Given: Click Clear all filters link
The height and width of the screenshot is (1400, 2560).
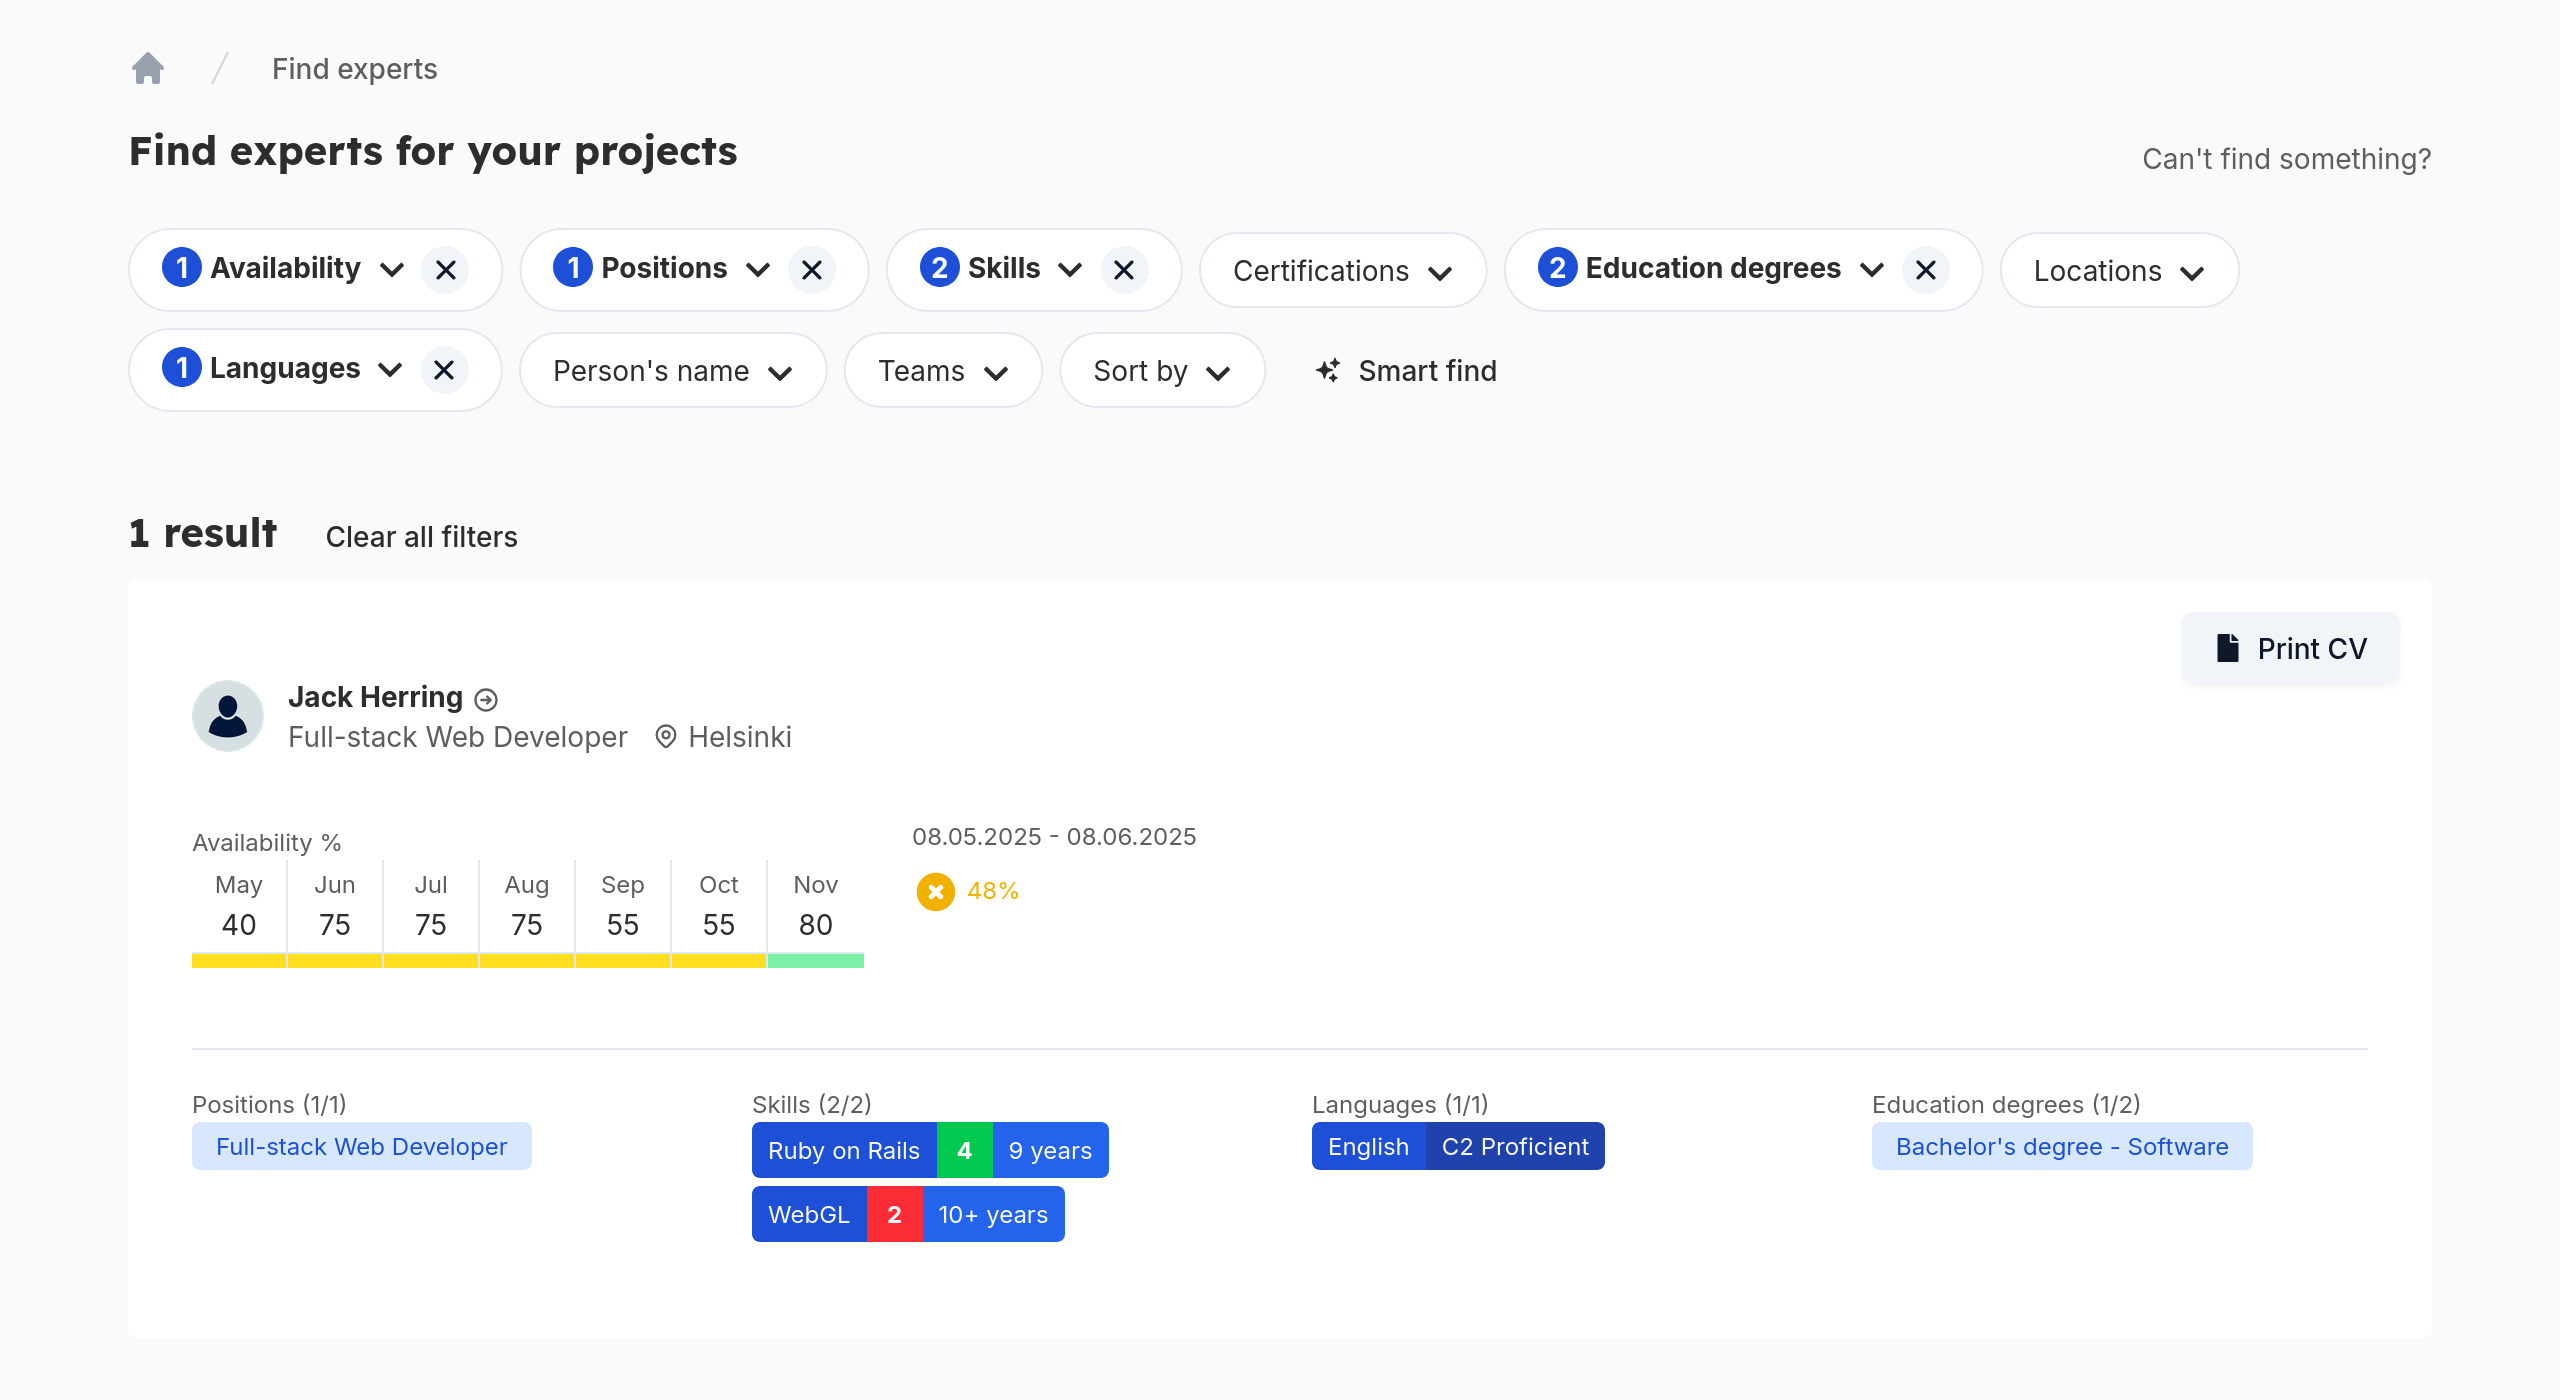Looking at the screenshot, I should 421,537.
